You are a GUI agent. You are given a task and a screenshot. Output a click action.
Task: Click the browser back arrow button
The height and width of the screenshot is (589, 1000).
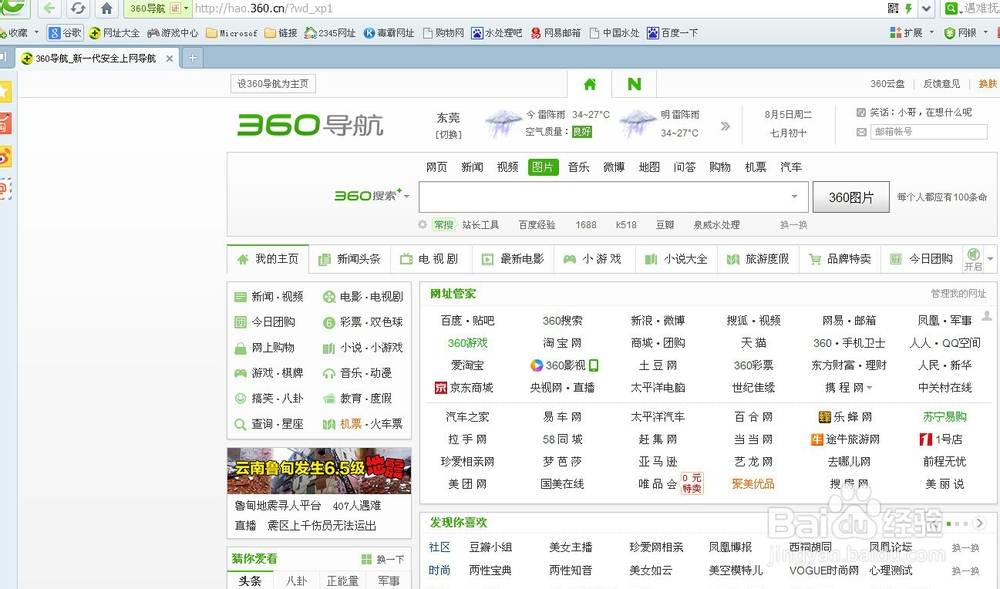49,8
